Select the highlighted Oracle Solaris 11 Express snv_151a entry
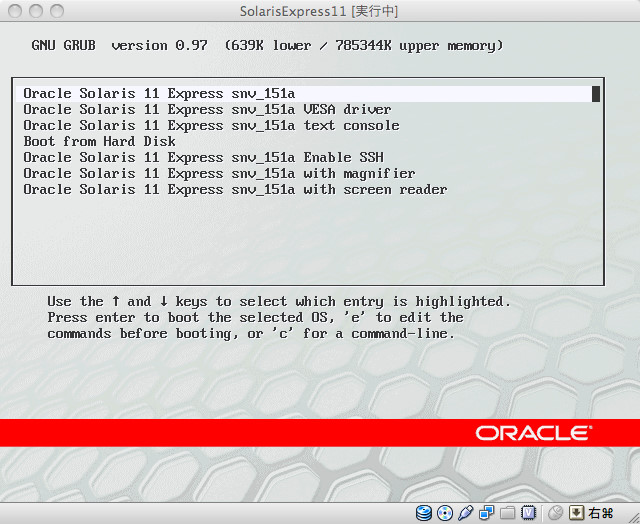Image resolution: width=640 pixels, height=524 pixels. click(x=308, y=93)
